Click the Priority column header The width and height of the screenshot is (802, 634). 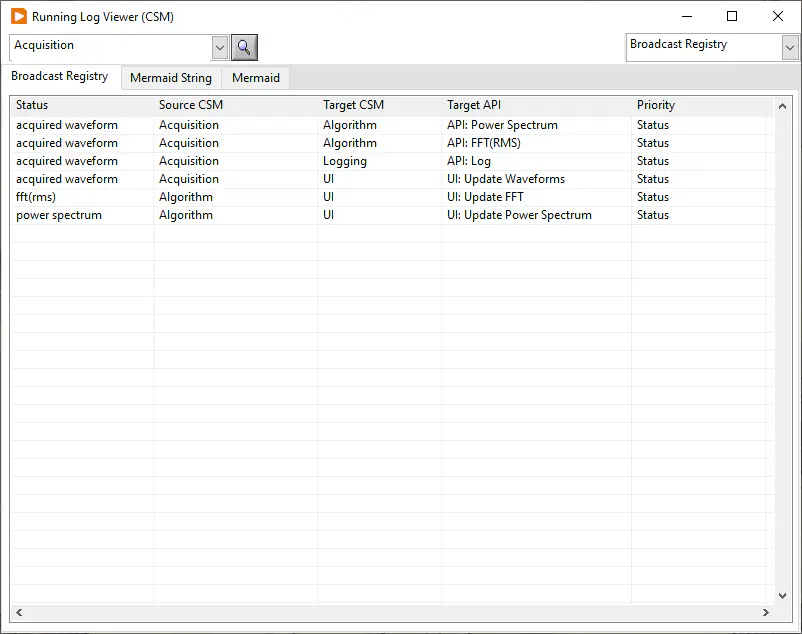[x=656, y=105]
